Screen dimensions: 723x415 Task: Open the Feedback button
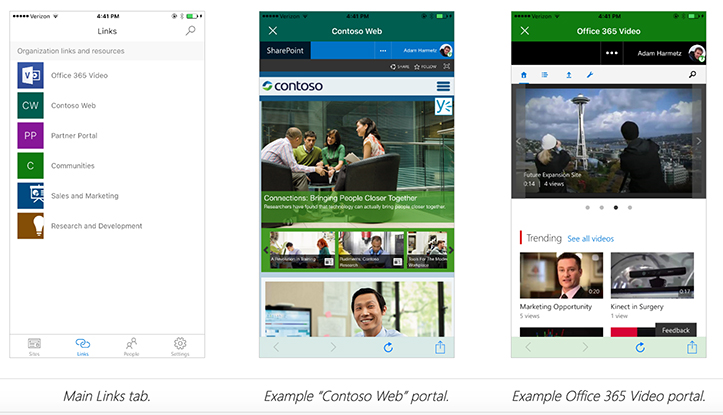676,330
